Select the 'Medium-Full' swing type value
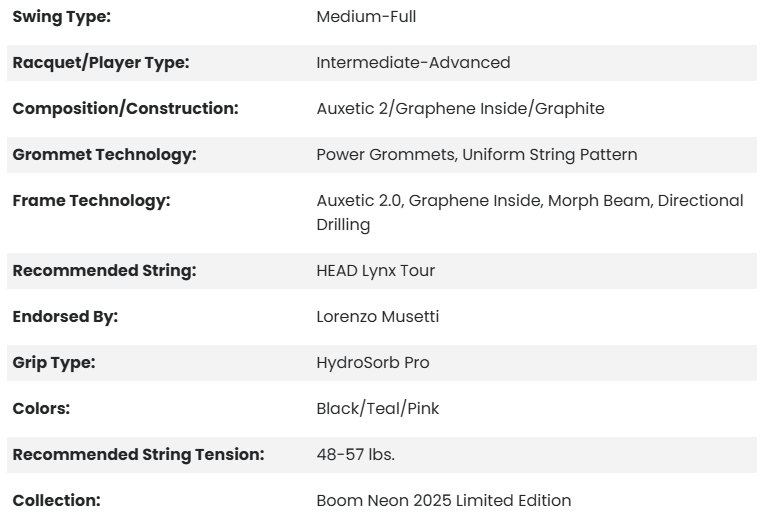775x522 pixels. [x=366, y=17]
